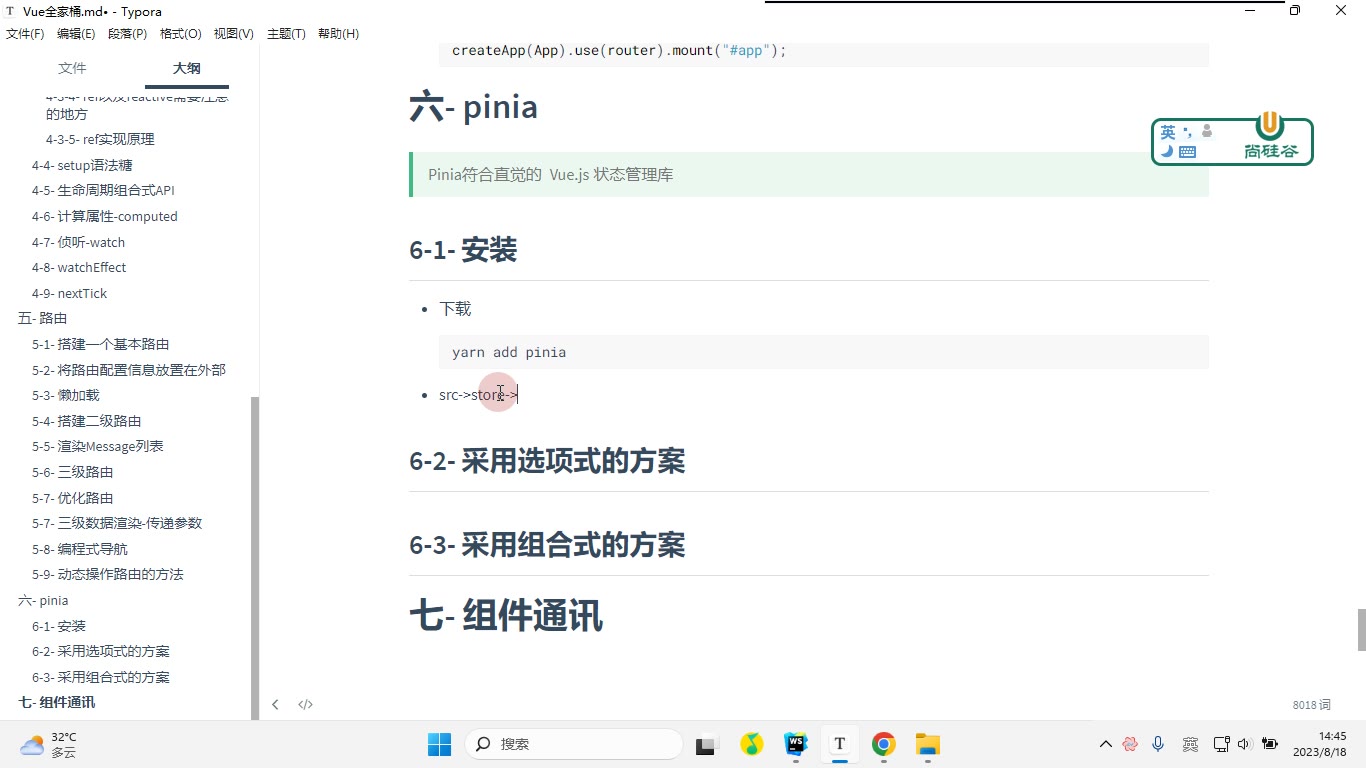Open the 文件(F) menu
The height and width of the screenshot is (768, 1366).
coord(25,34)
